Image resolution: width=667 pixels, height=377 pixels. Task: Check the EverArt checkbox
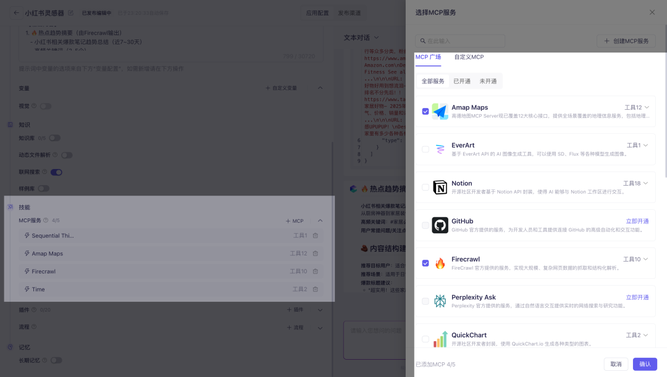pyautogui.click(x=425, y=149)
